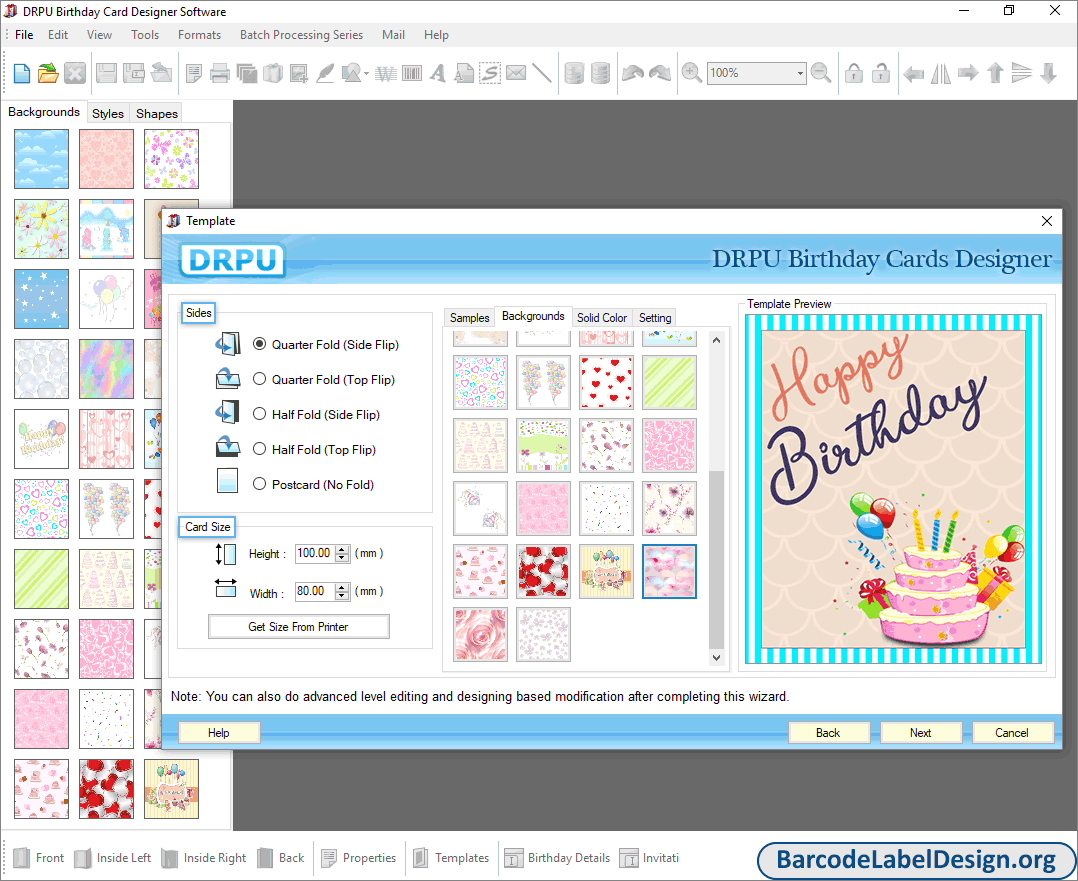Click the Save toolbar icon
Viewport: 1078px width, 881px height.
pyautogui.click(x=106, y=73)
